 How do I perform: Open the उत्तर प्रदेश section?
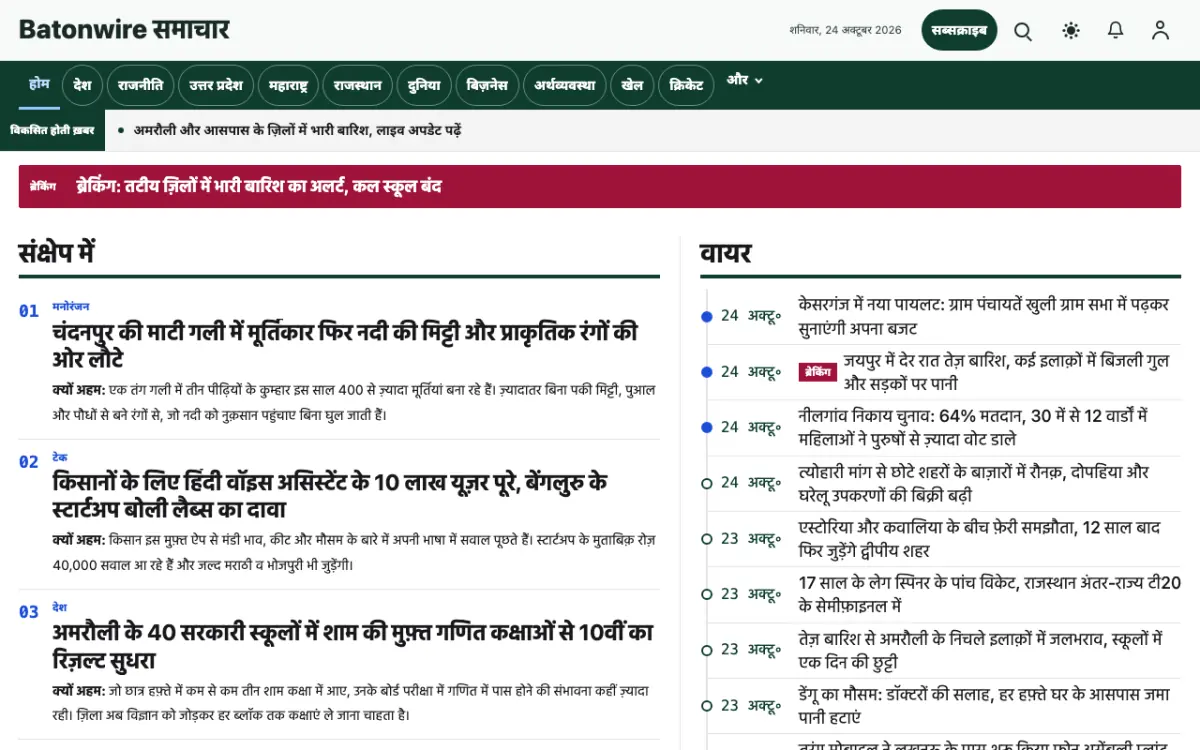216,85
